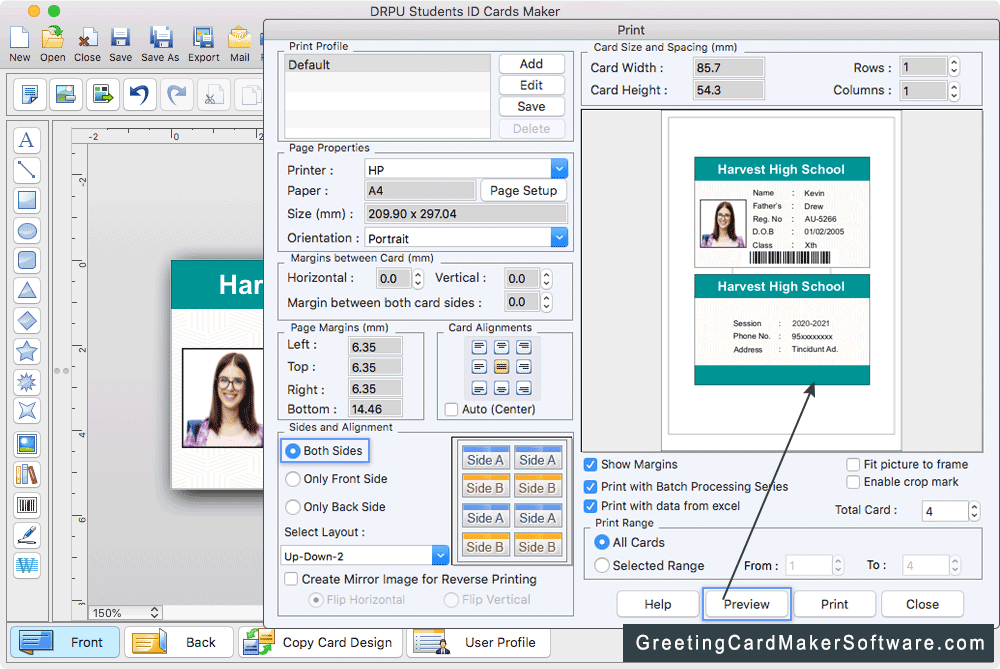Screen dimensions: 1000x669
Task: Select the Triangle shape tool
Action: (x=27, y=290)
